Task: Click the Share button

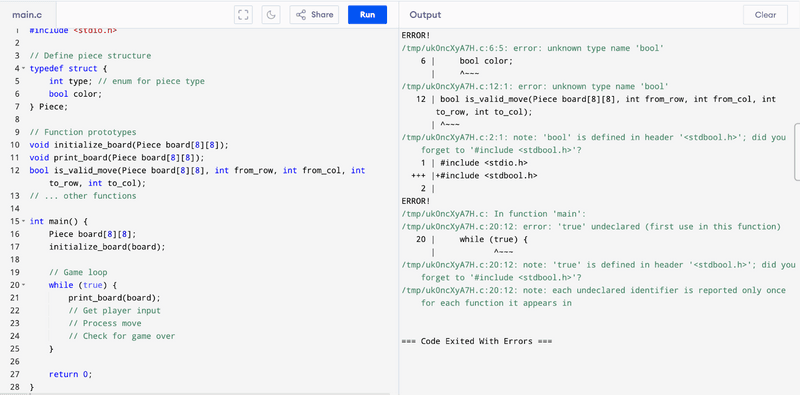Action: tap(314, 15)
